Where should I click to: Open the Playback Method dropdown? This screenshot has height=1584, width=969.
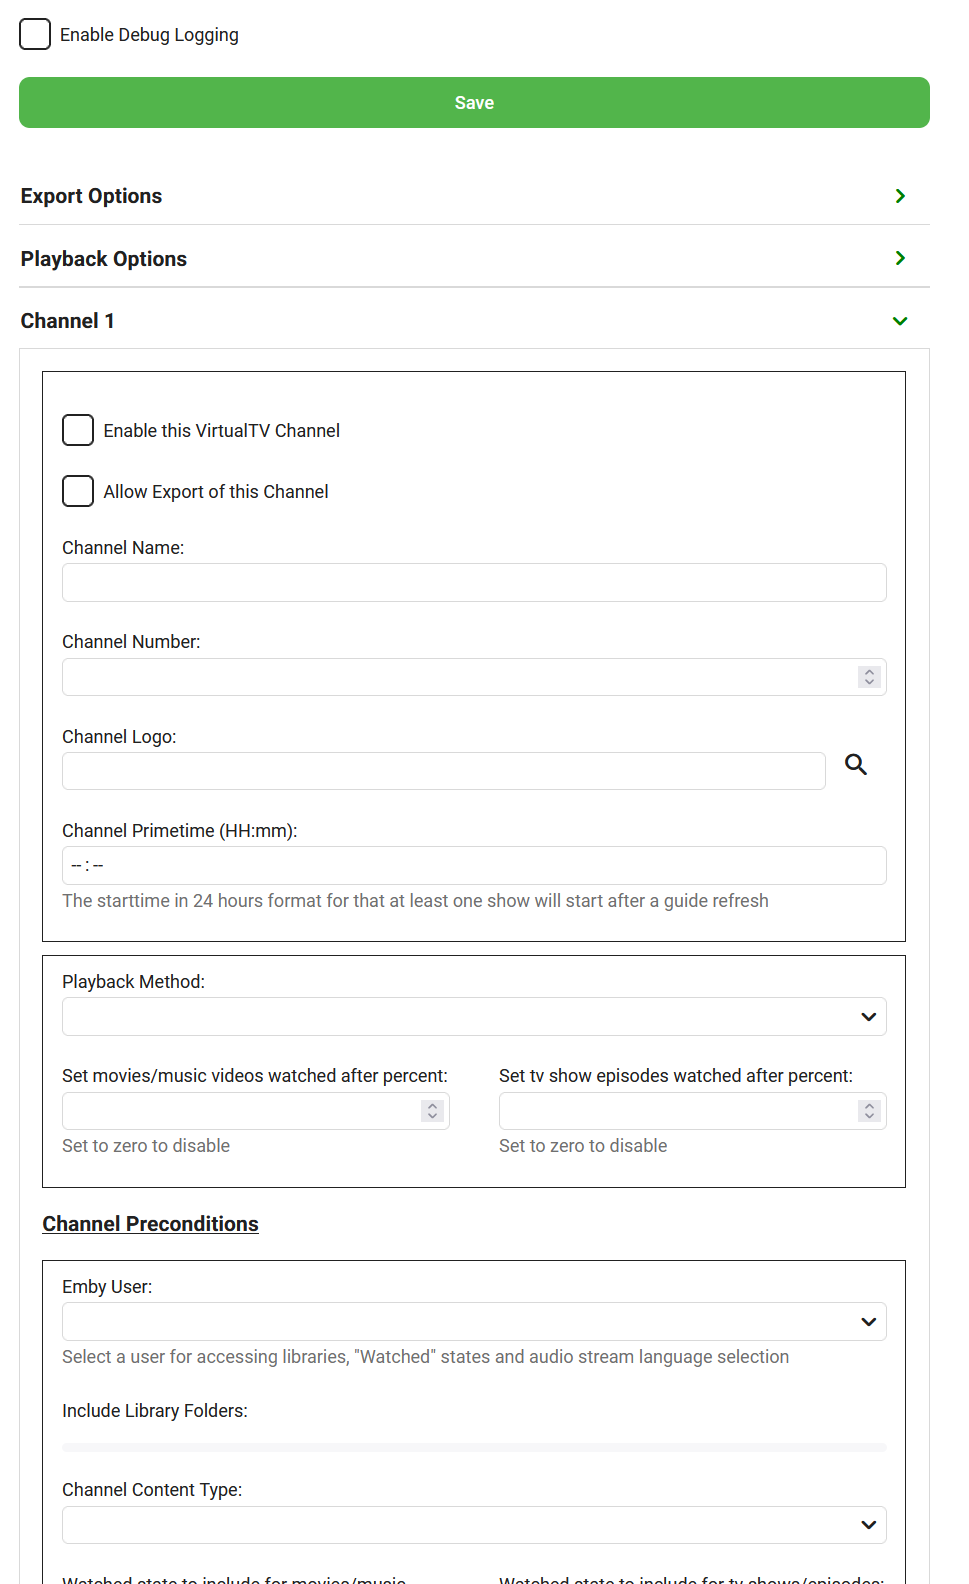tap(474, 1017)
